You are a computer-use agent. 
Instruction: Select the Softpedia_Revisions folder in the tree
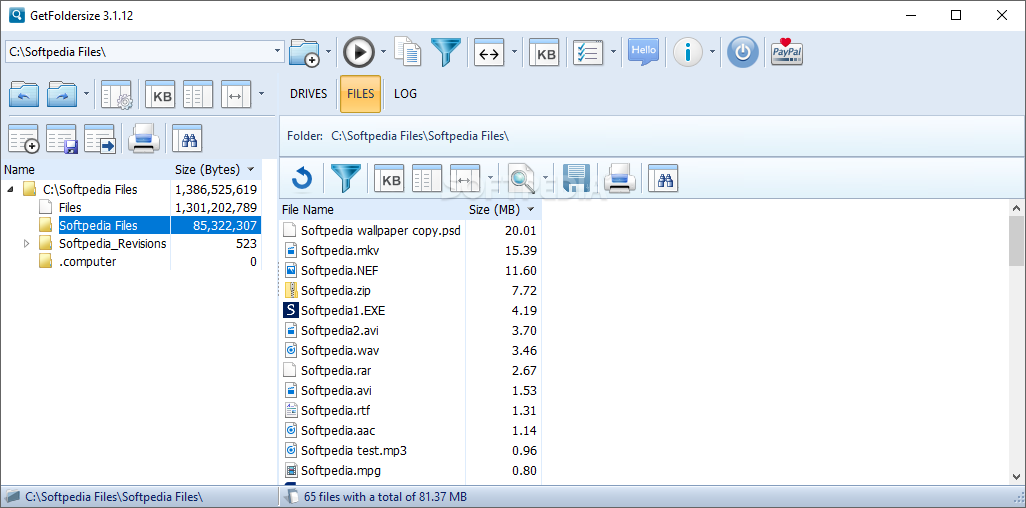pyautogui.click(x=113, y=244)
